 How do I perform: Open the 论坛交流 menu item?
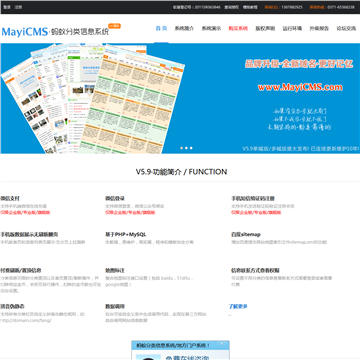pyautogui.click(x=346, y=28)
